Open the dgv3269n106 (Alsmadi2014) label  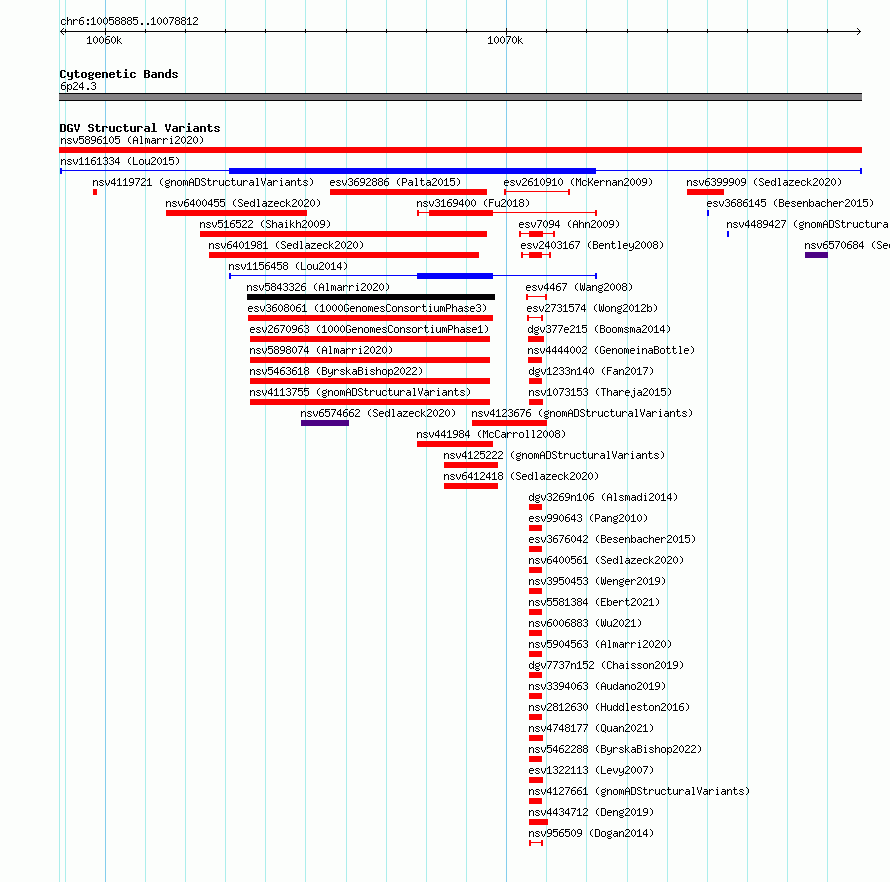(603, 497)
